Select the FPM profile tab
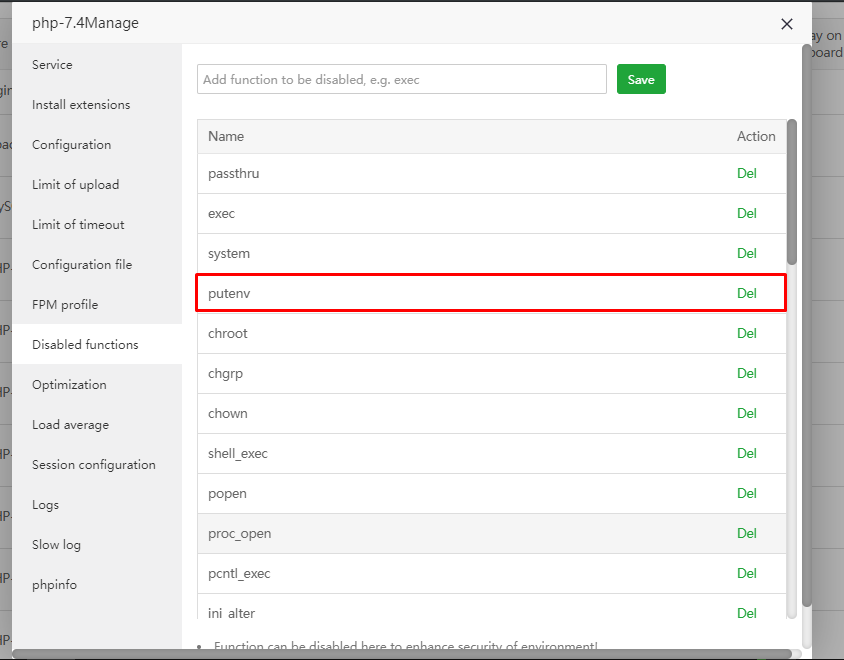This screenshot has height=660, width=844. click(x=65, y=305)
